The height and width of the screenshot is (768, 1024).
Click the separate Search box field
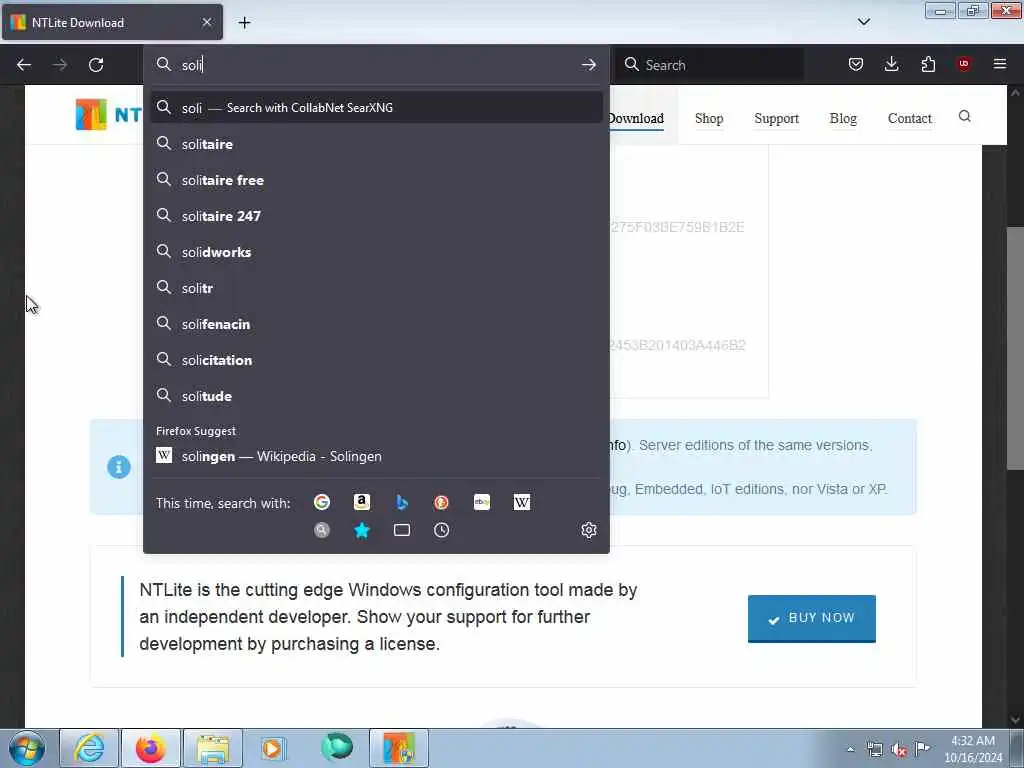[710, 65]
